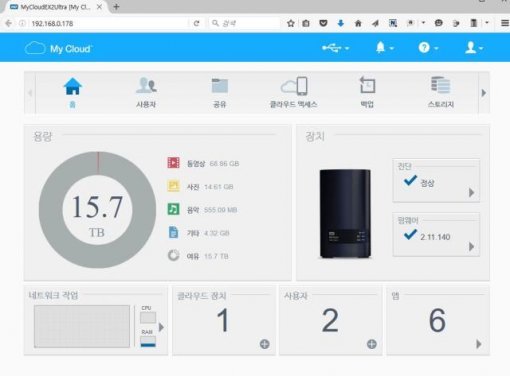
Task: Open the notifications bell dropdown
Action: pyautogui.click(x=385, y=48)
